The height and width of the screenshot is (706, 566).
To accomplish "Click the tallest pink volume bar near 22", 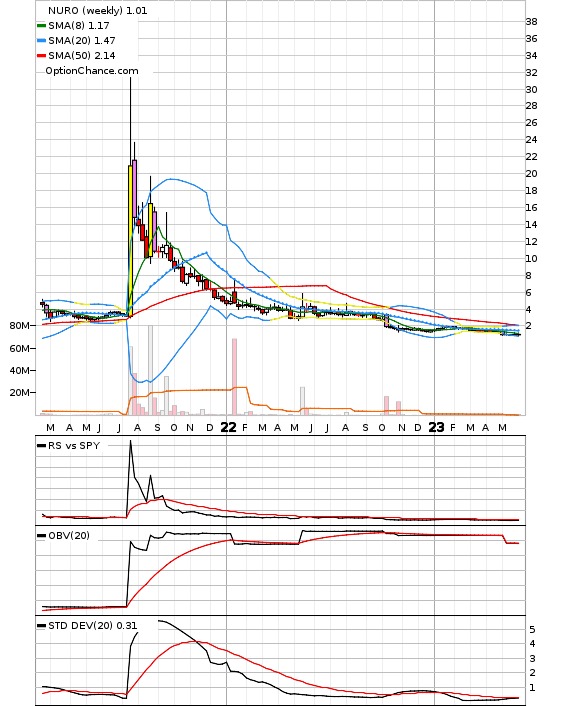I will (235, 376).
